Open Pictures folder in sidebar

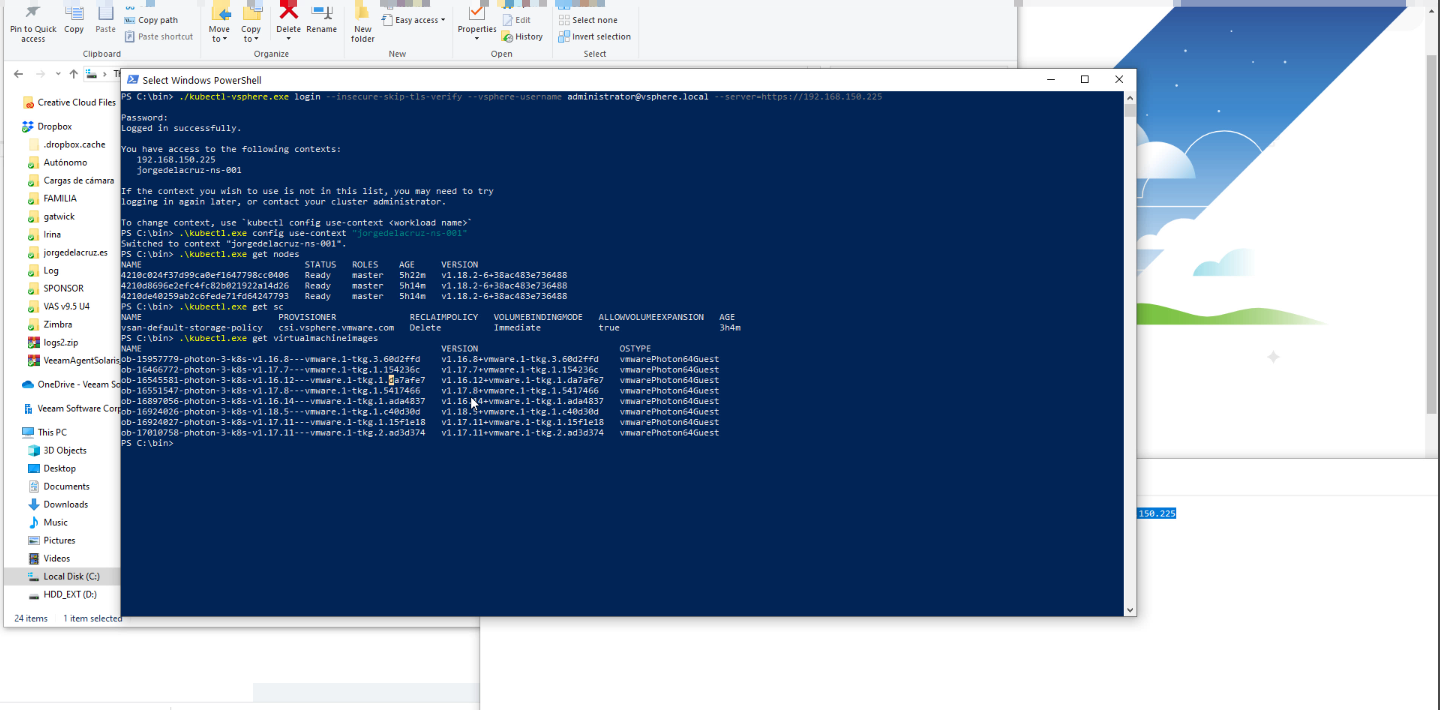(51, 540)
